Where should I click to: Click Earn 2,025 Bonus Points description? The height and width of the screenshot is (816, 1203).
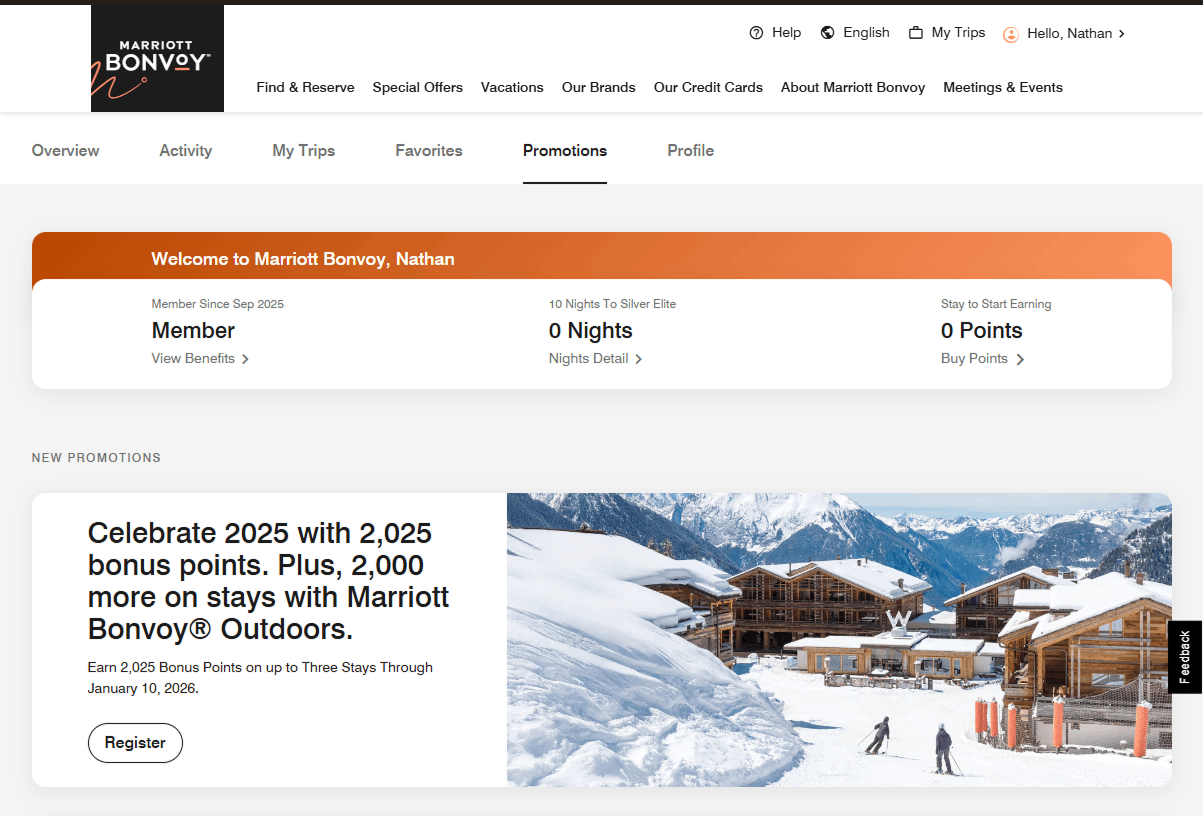tap(260, 678)
